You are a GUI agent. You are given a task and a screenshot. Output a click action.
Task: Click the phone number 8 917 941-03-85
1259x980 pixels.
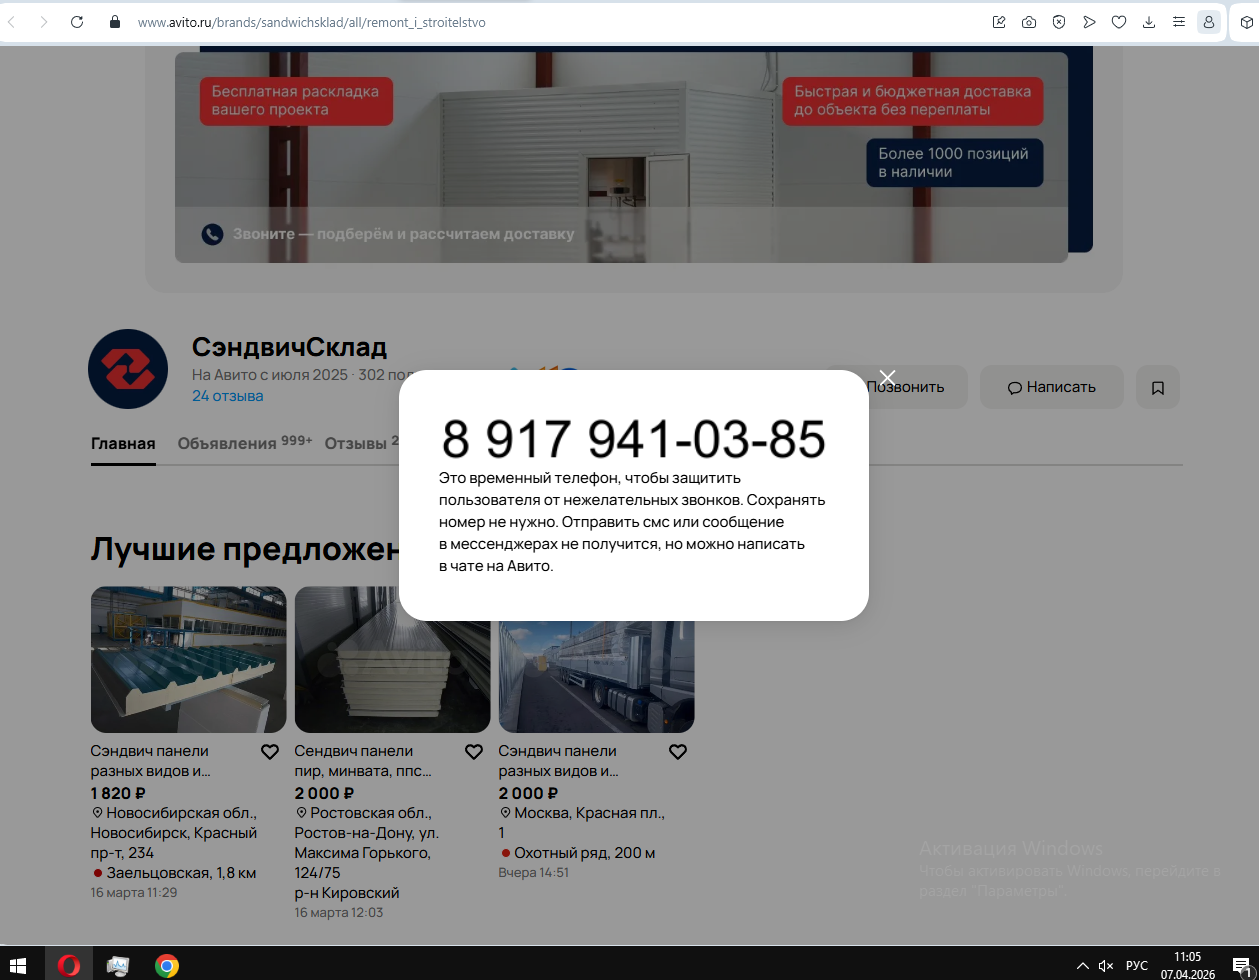(634, 439)
